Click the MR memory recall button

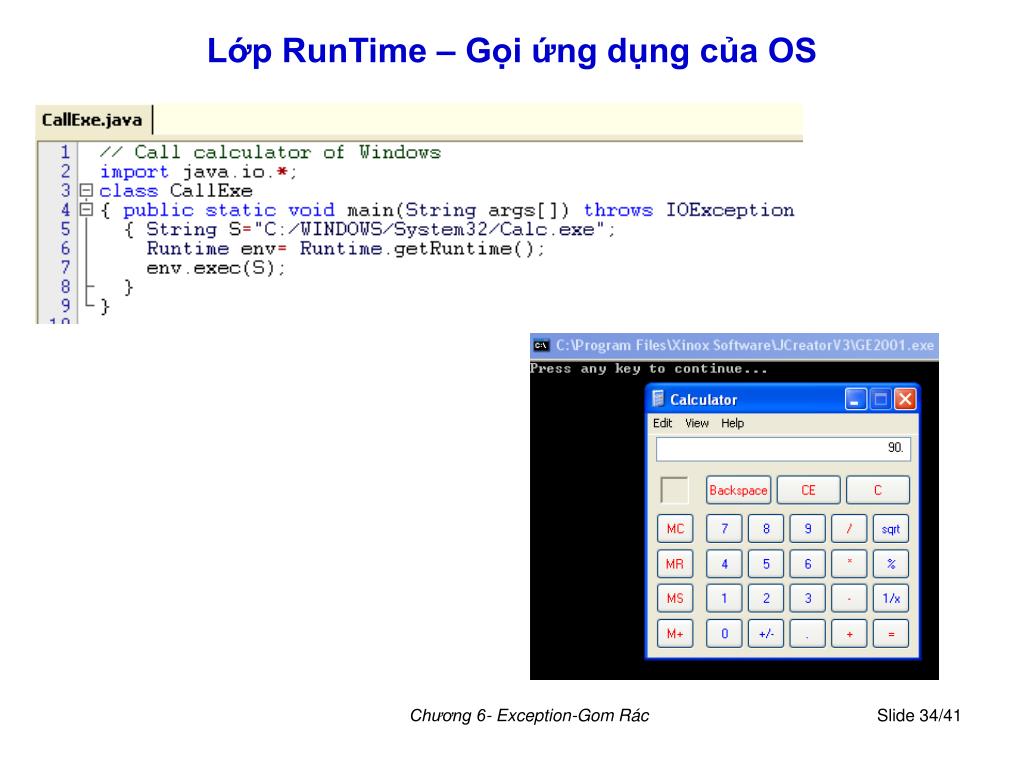click(x=675, y=564)
